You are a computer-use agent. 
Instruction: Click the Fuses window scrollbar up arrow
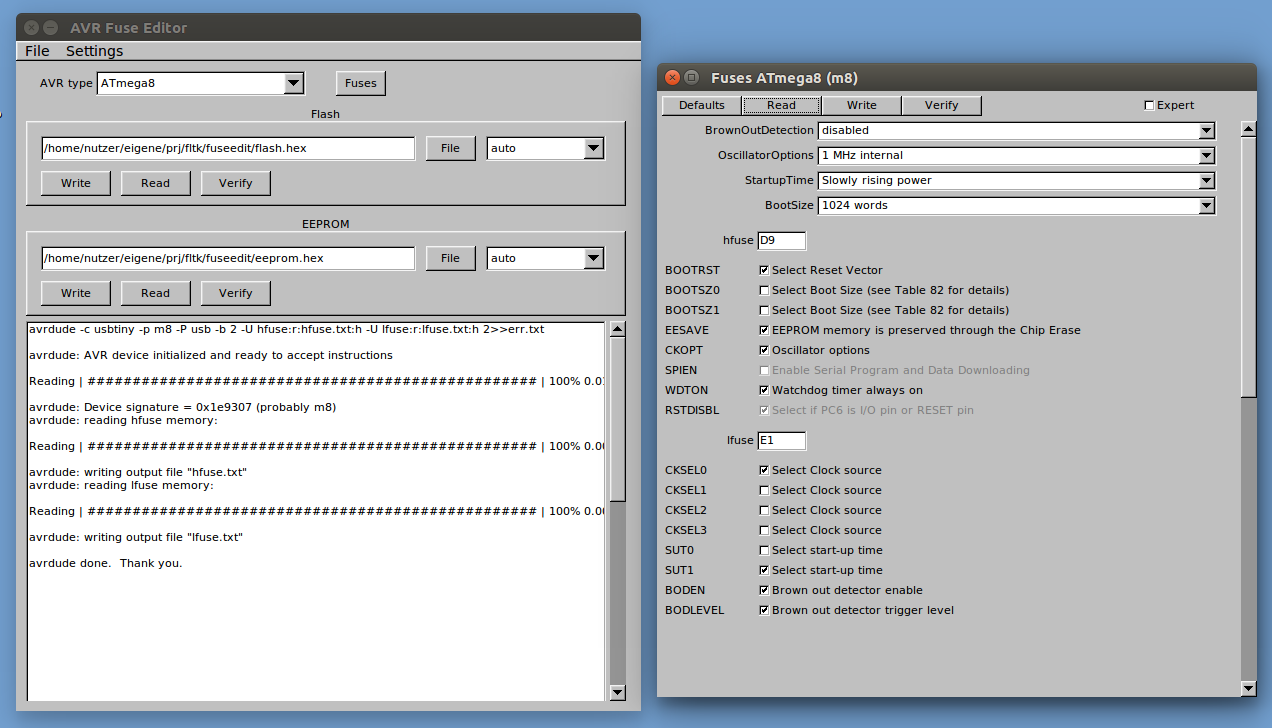[x=1248, y=128]
